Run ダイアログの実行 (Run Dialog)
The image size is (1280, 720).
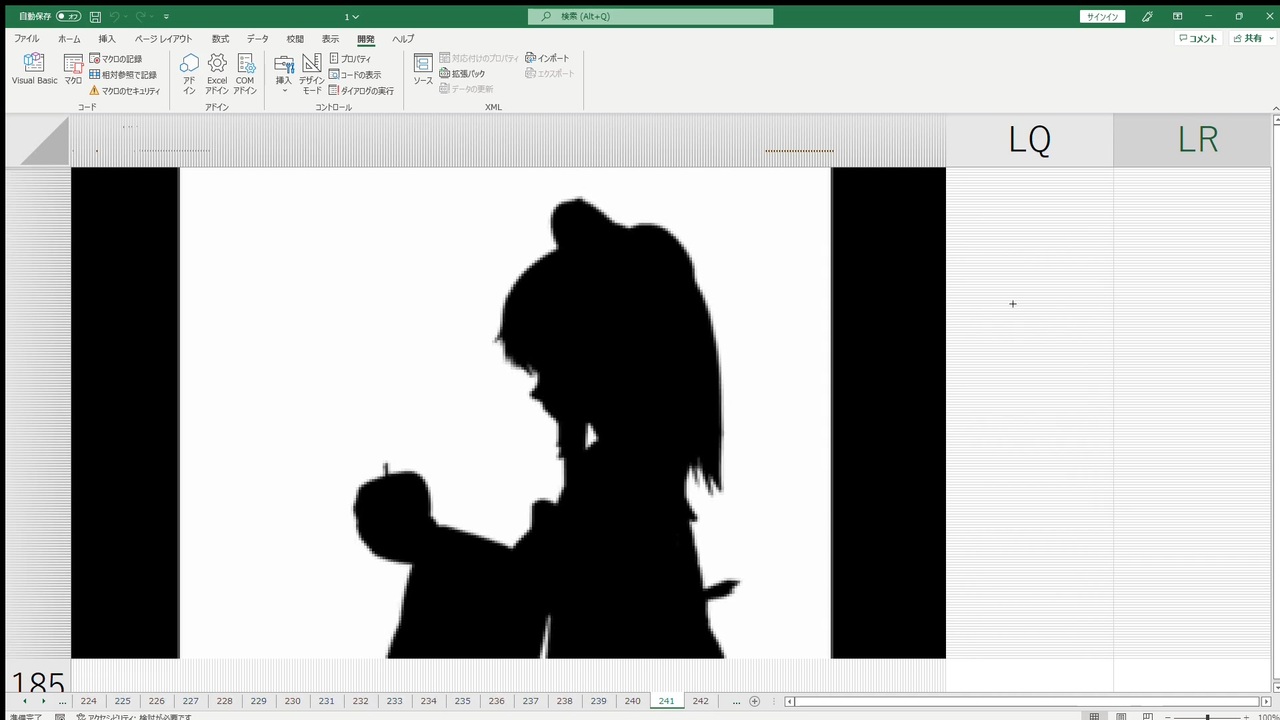361,91
